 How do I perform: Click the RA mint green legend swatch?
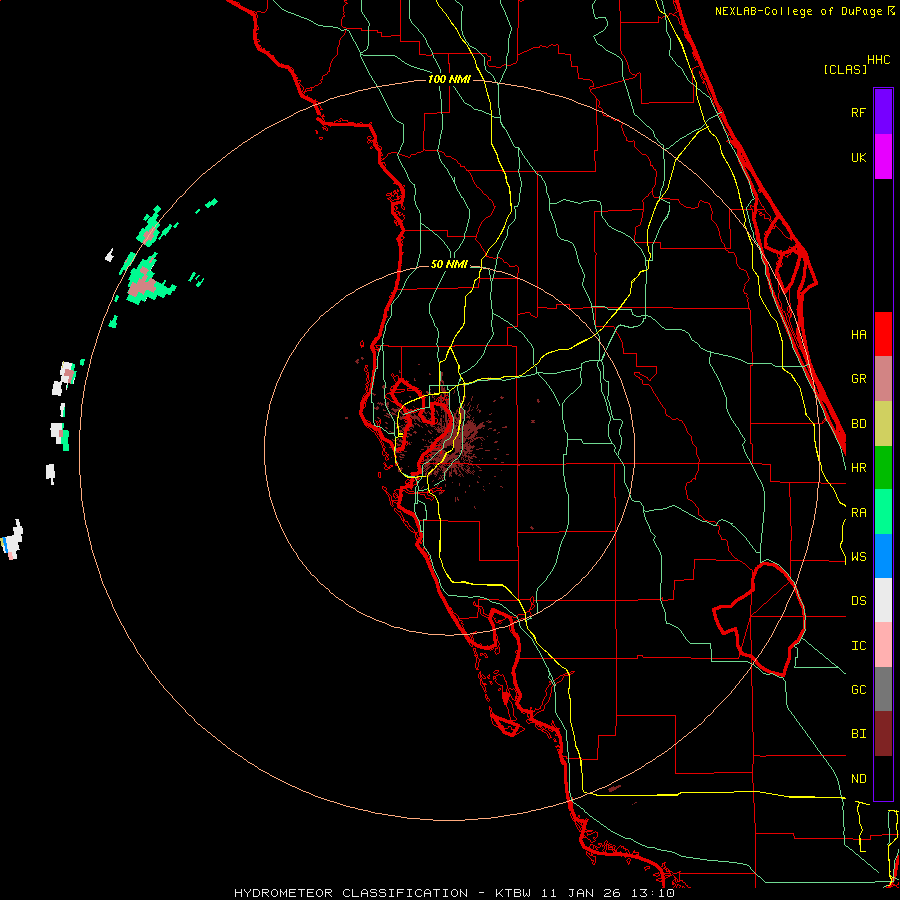[x=883, y=512]
